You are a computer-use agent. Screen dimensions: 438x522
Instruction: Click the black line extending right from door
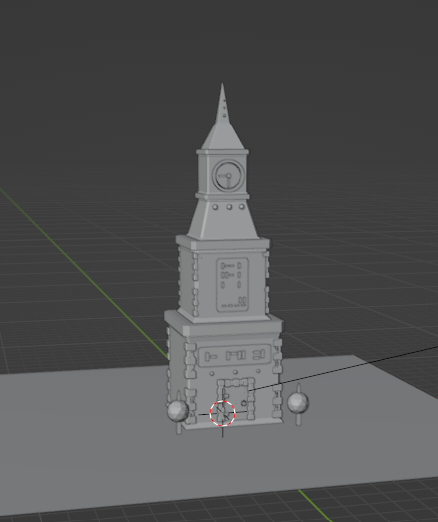point(343,368)
